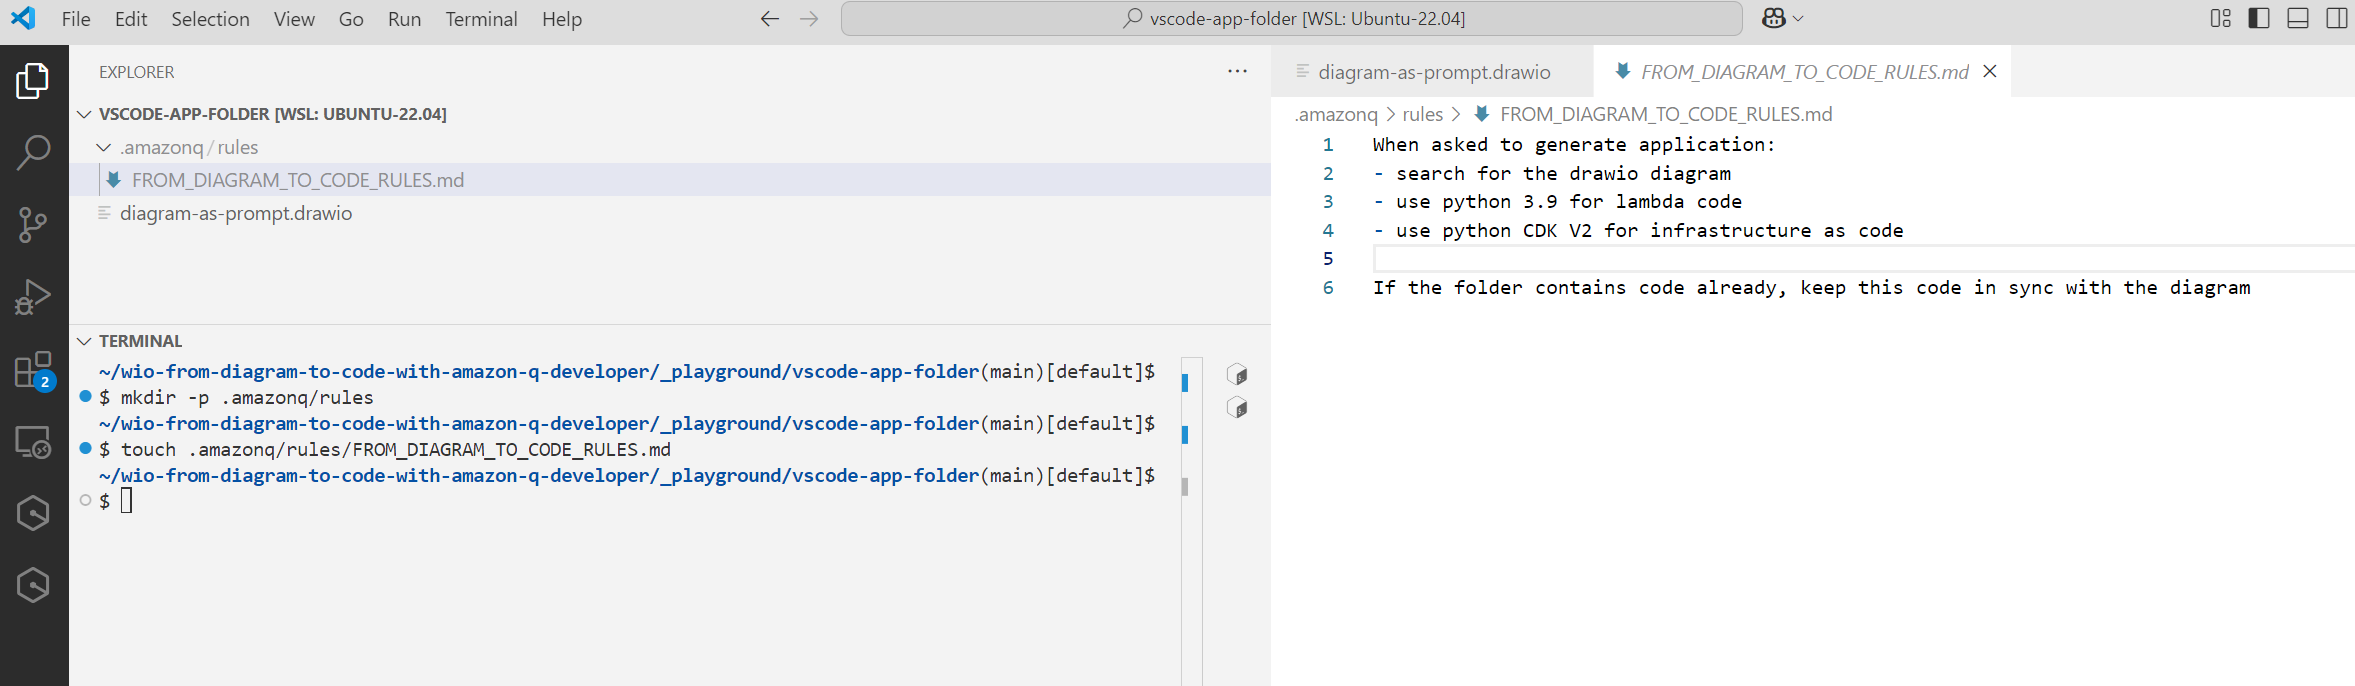Open the Source Control view
Viewport: 2355px width, 686px height.
point(33,225)
